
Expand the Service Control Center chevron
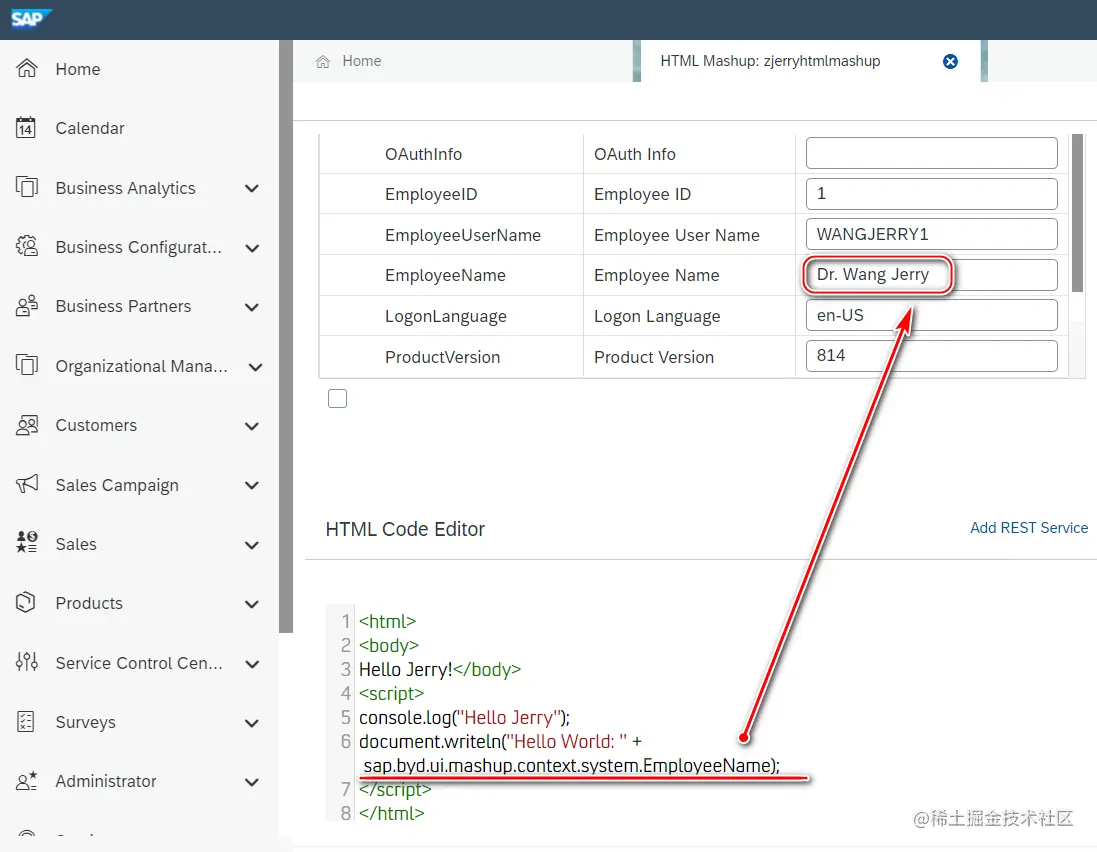252,663
